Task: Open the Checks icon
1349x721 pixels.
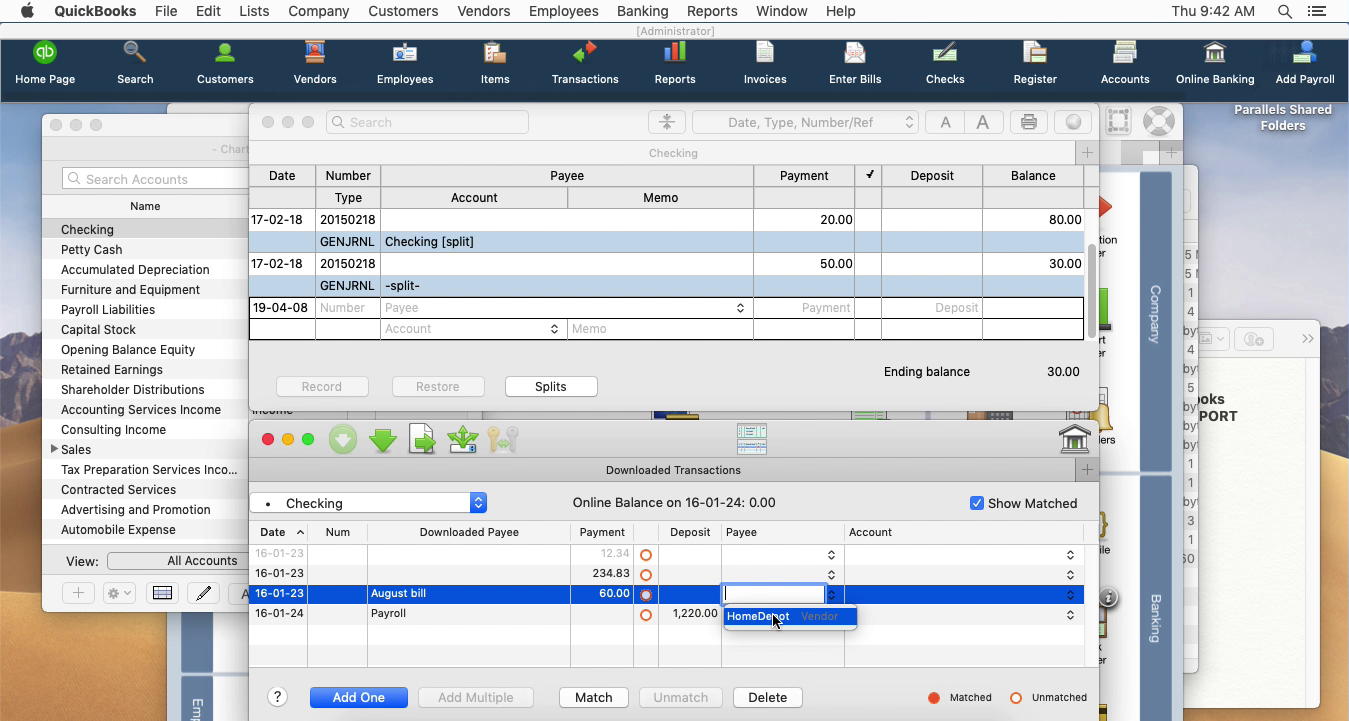Action: [x=945, y=63]
